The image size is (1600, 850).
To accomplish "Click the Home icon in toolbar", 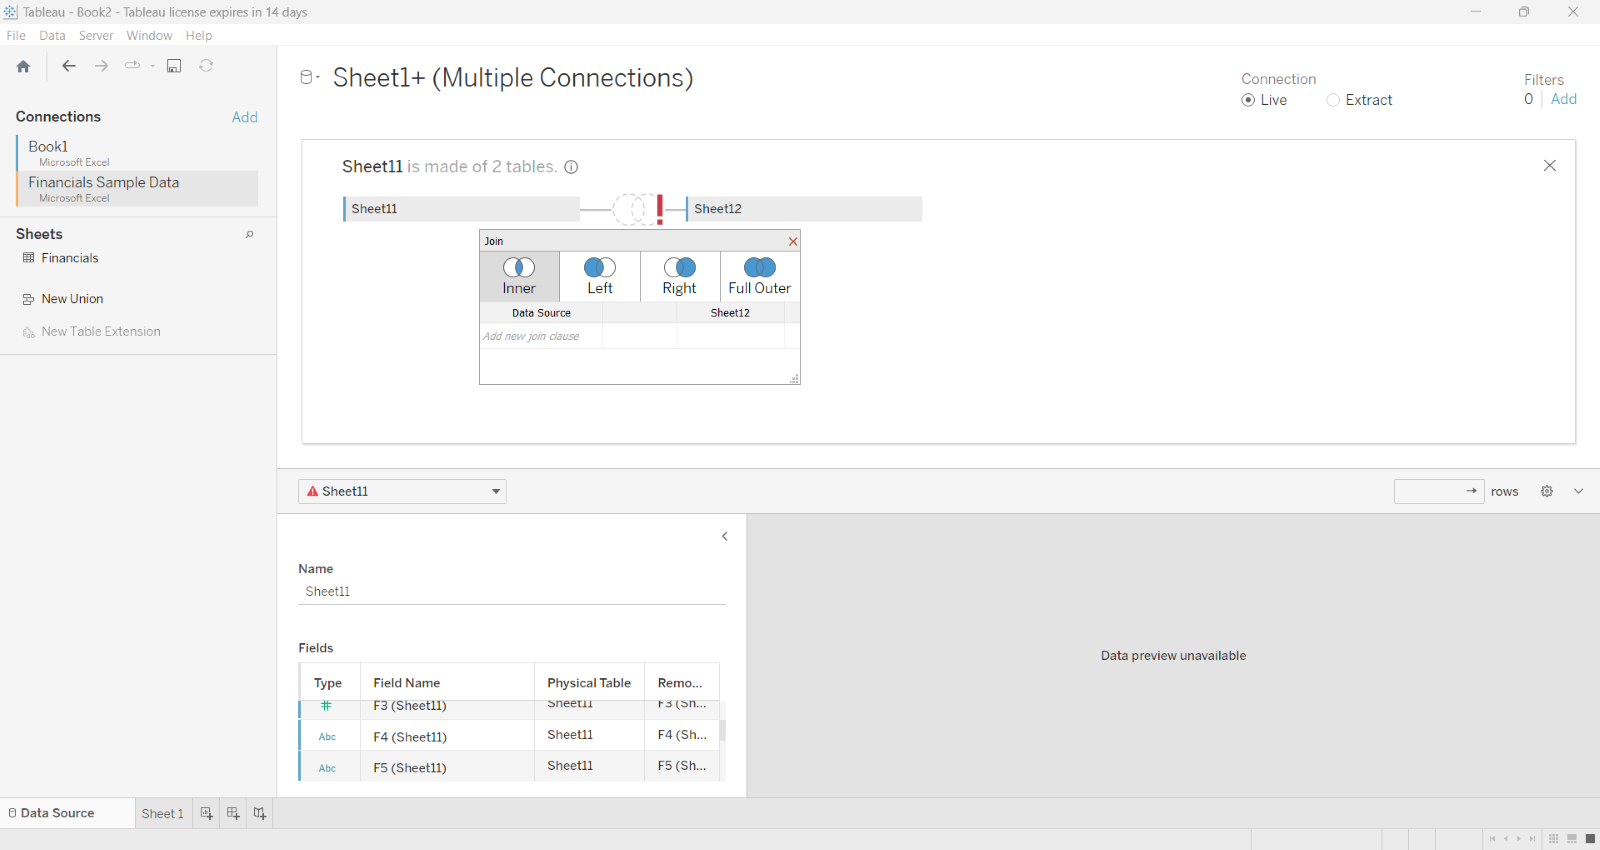I will click(x=23, y=66).
